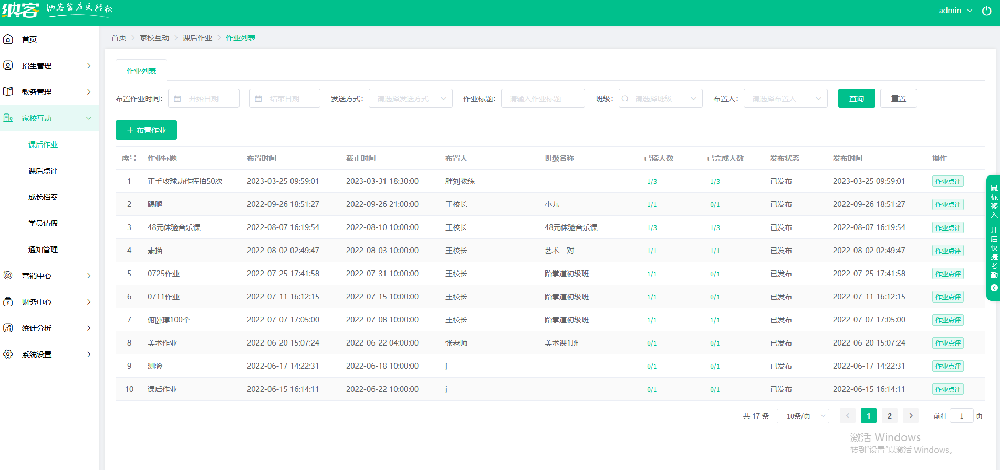Viewport: 1000px width, 470px height.
Task: Click row 2 green submitted count link
Action: tap(652, 205)
